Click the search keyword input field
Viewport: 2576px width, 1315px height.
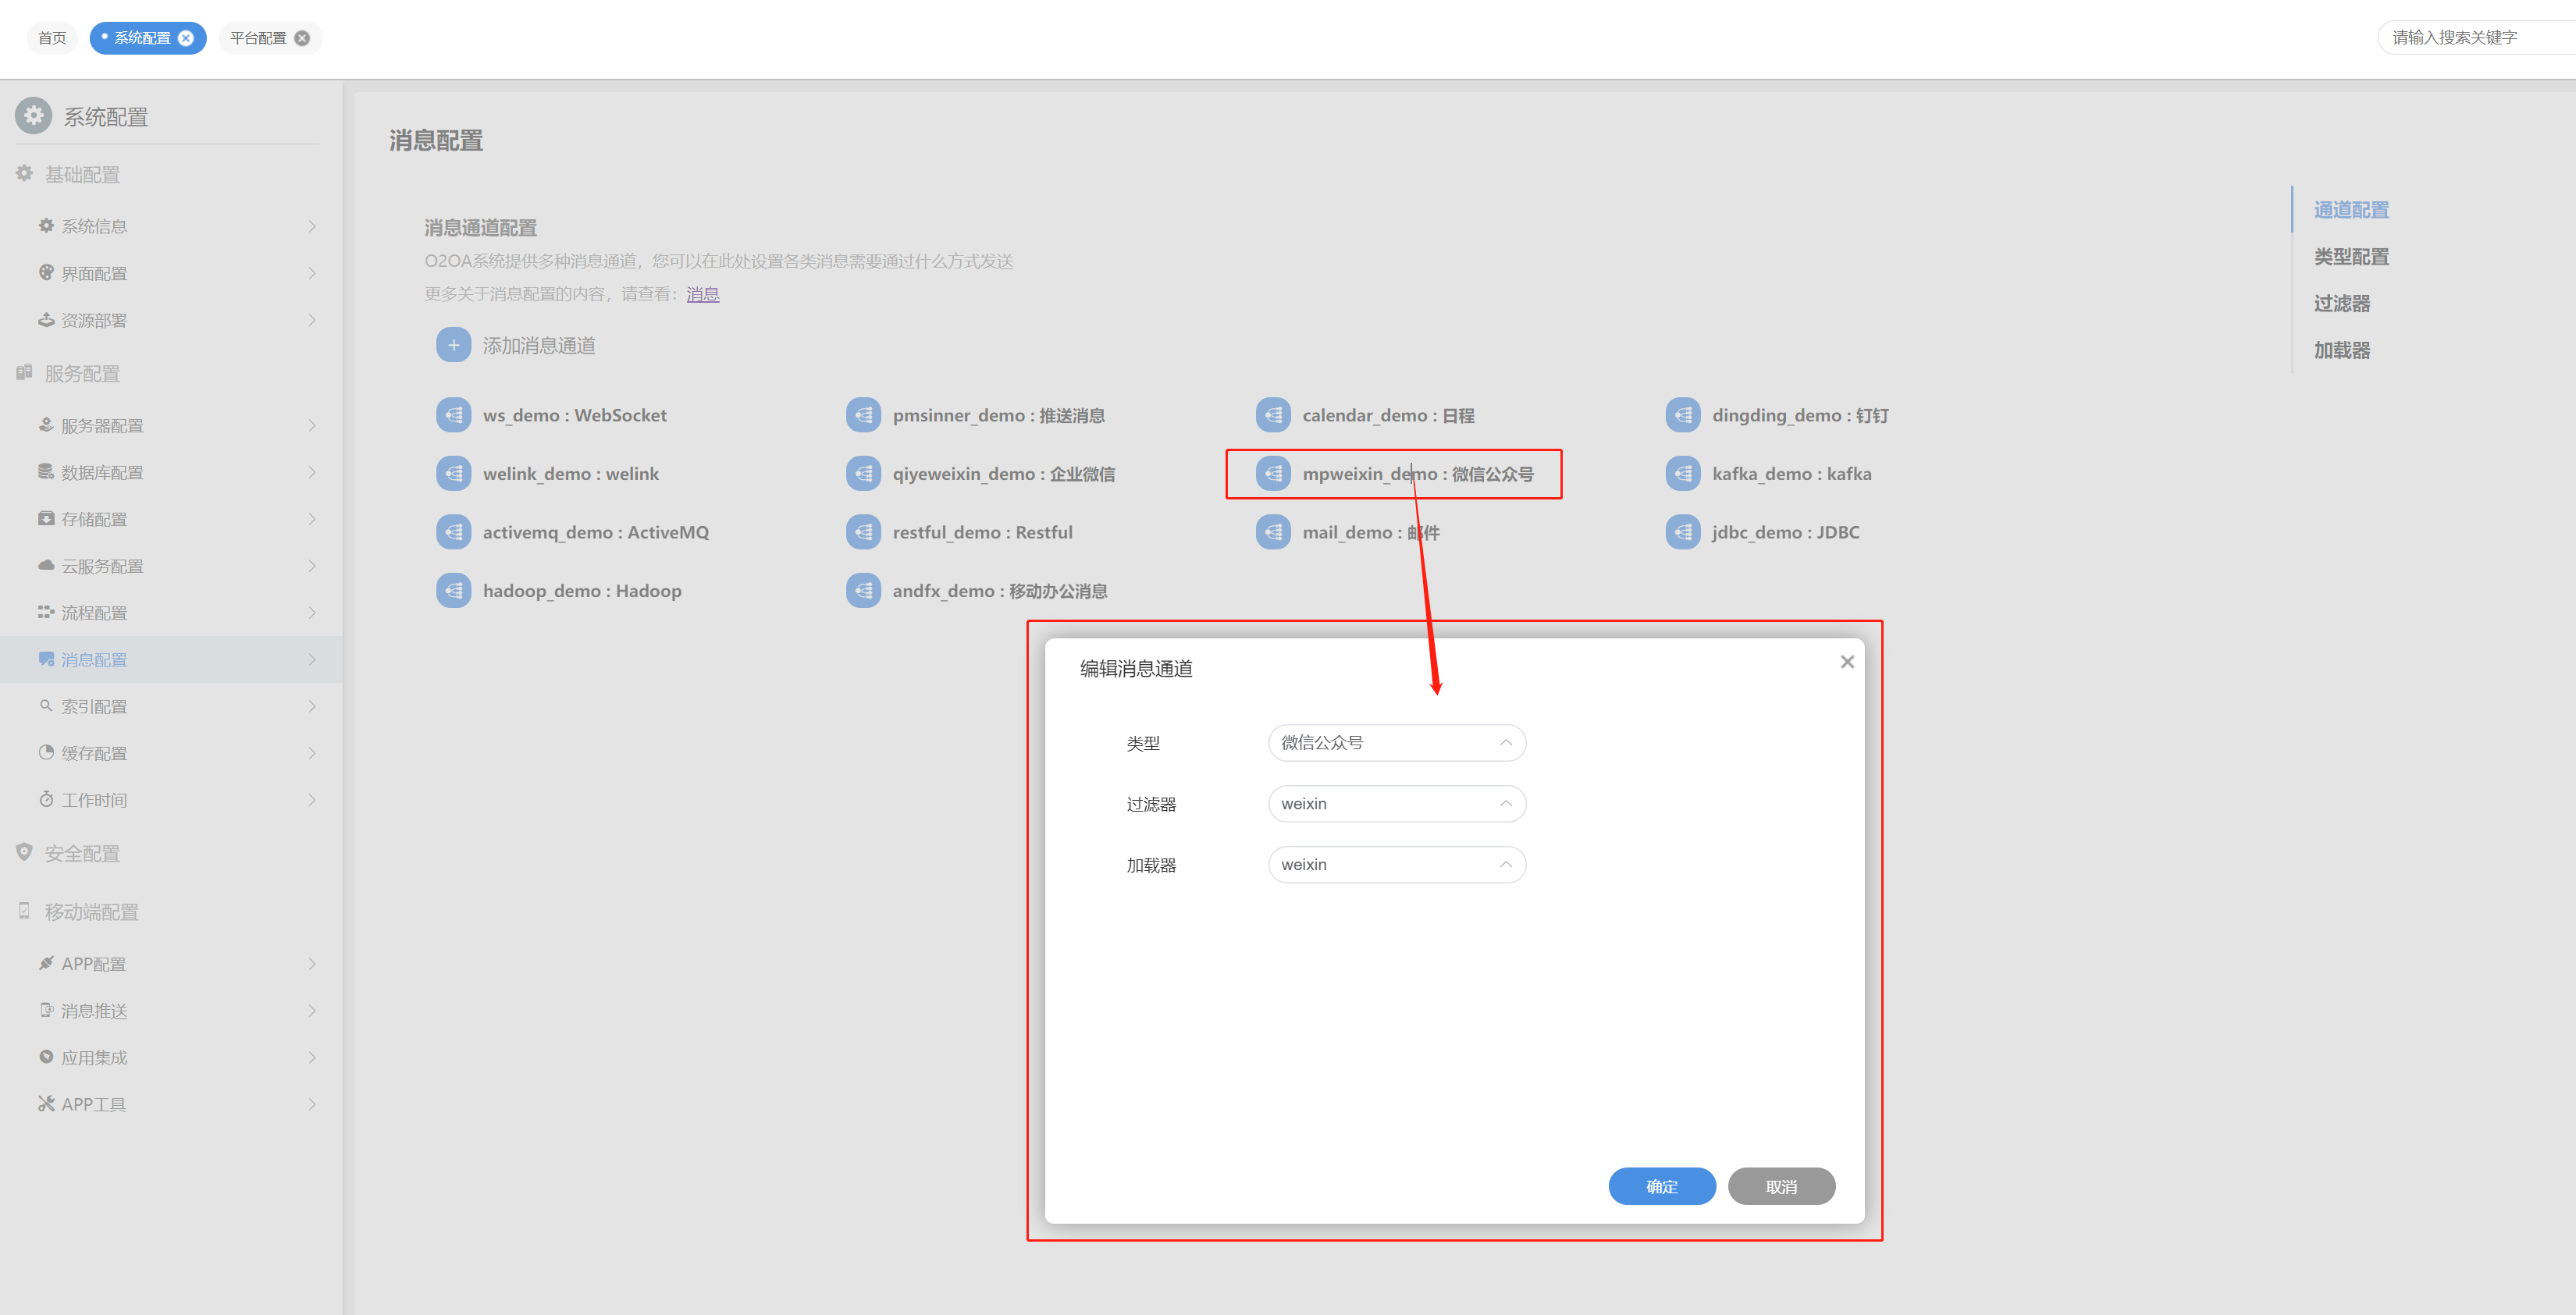(x=2470, y=38)
